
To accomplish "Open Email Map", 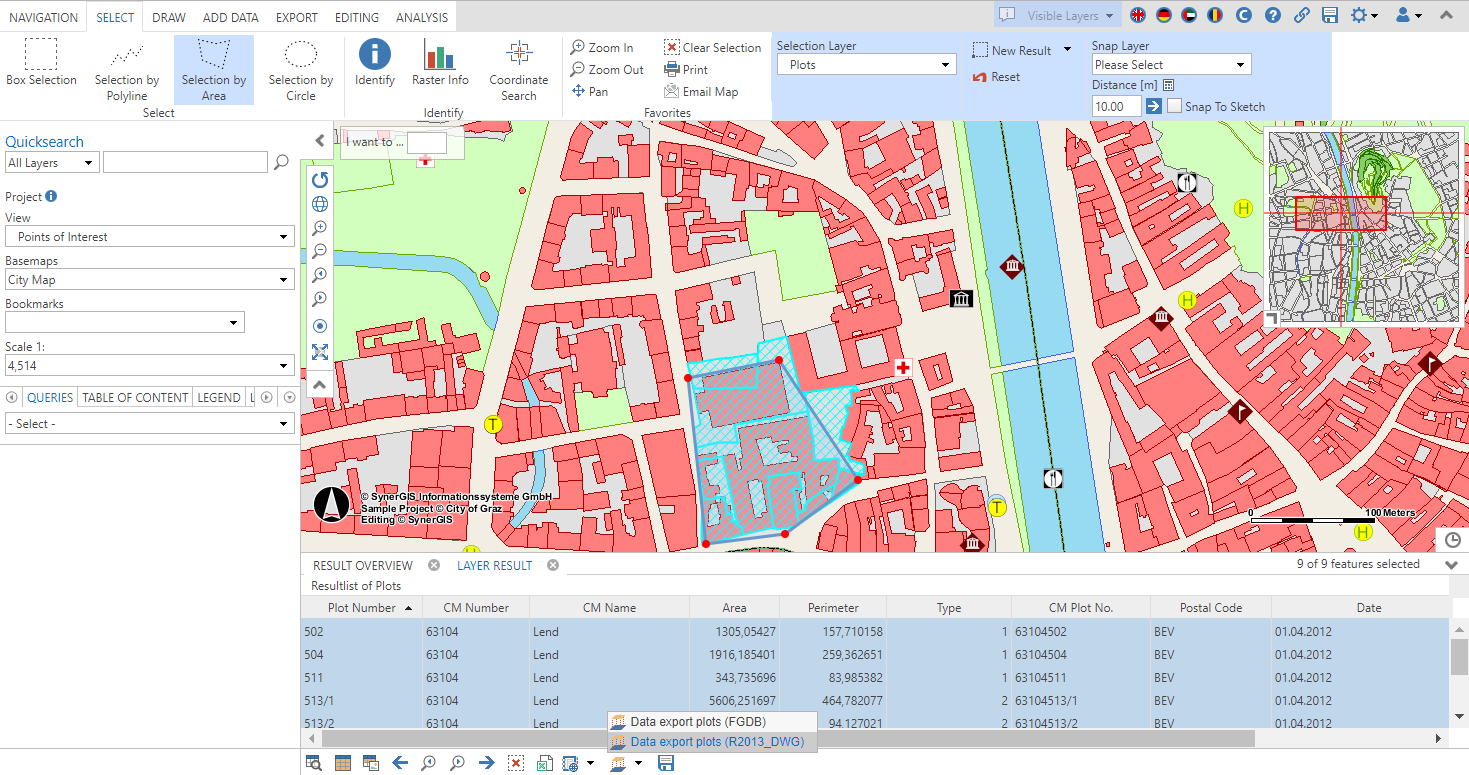I will [702, 91].
